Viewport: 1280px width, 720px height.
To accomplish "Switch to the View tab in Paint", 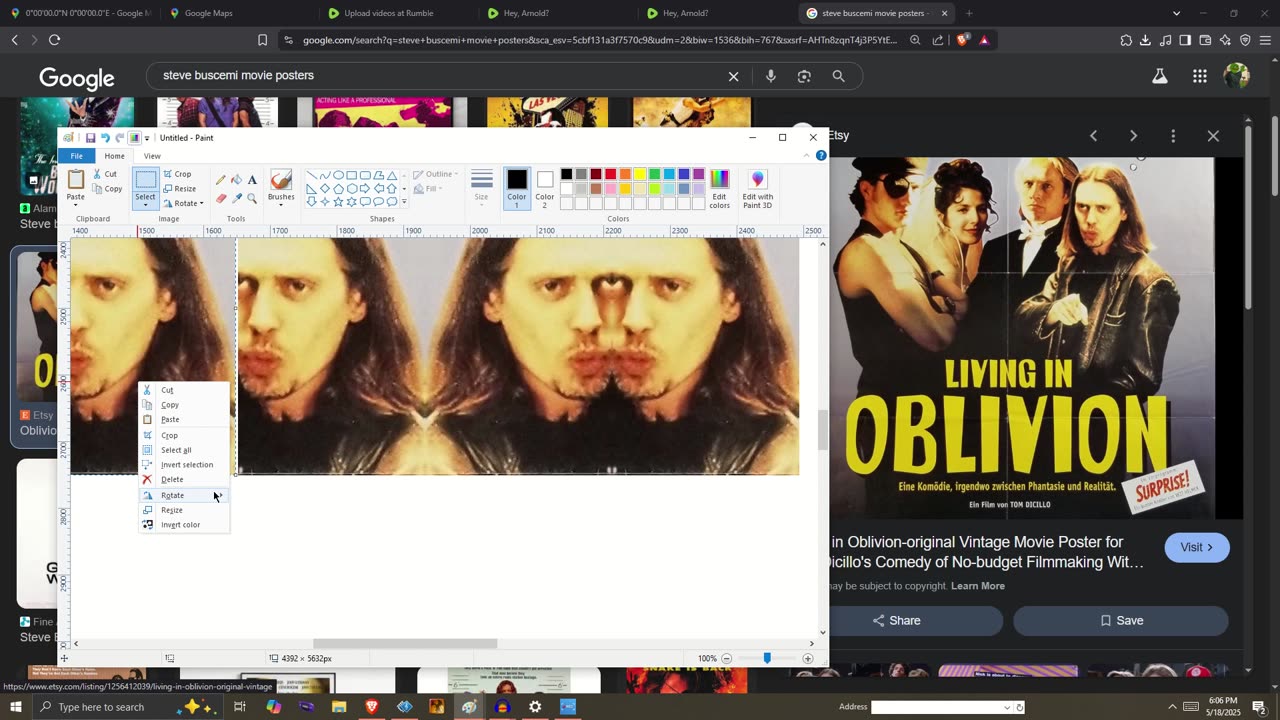I will (152, 156).
